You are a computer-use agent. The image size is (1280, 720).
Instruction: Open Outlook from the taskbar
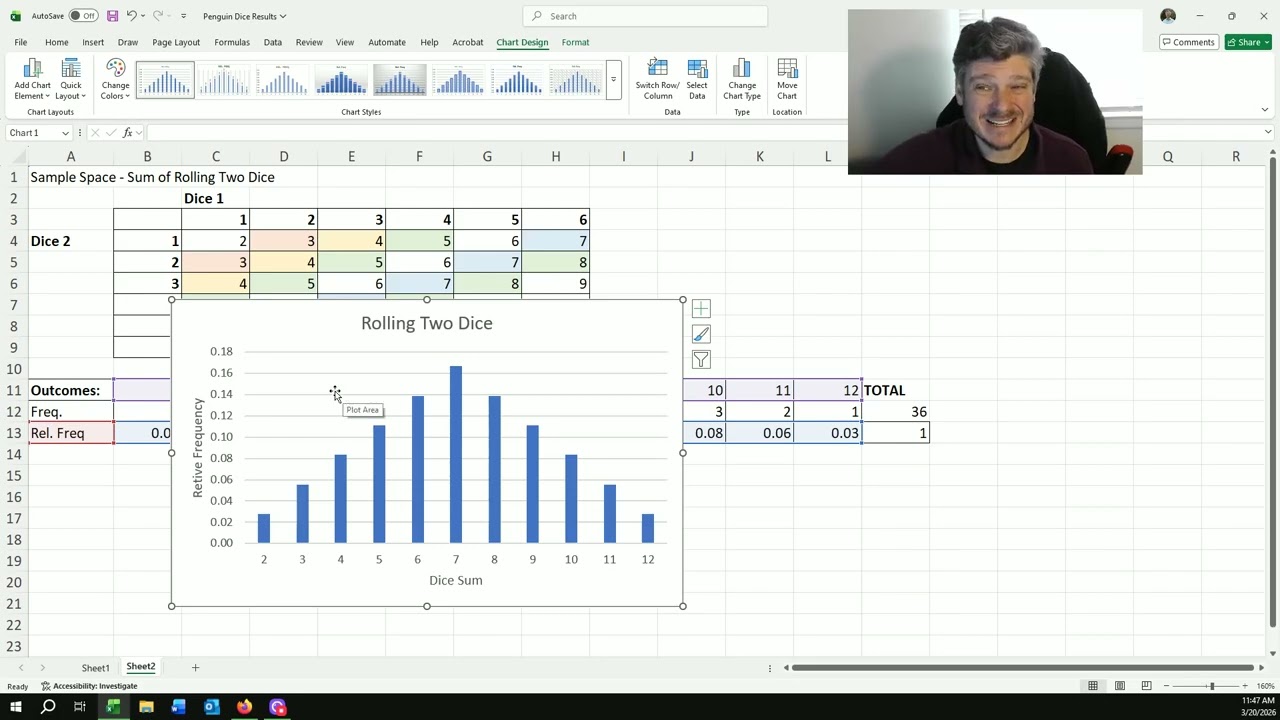(212, 707)
